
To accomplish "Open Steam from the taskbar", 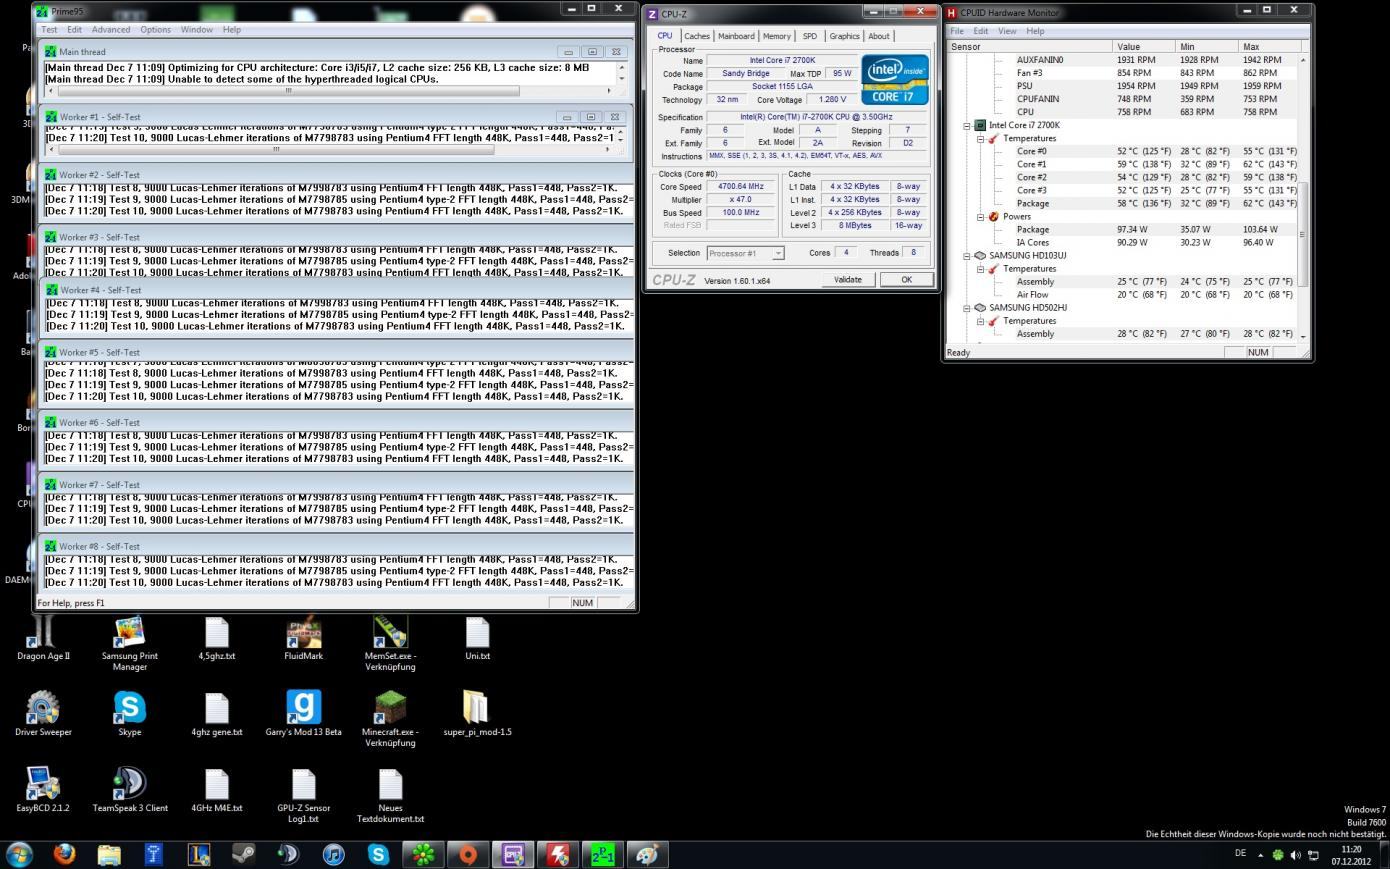I will click(x=243, y=854).
